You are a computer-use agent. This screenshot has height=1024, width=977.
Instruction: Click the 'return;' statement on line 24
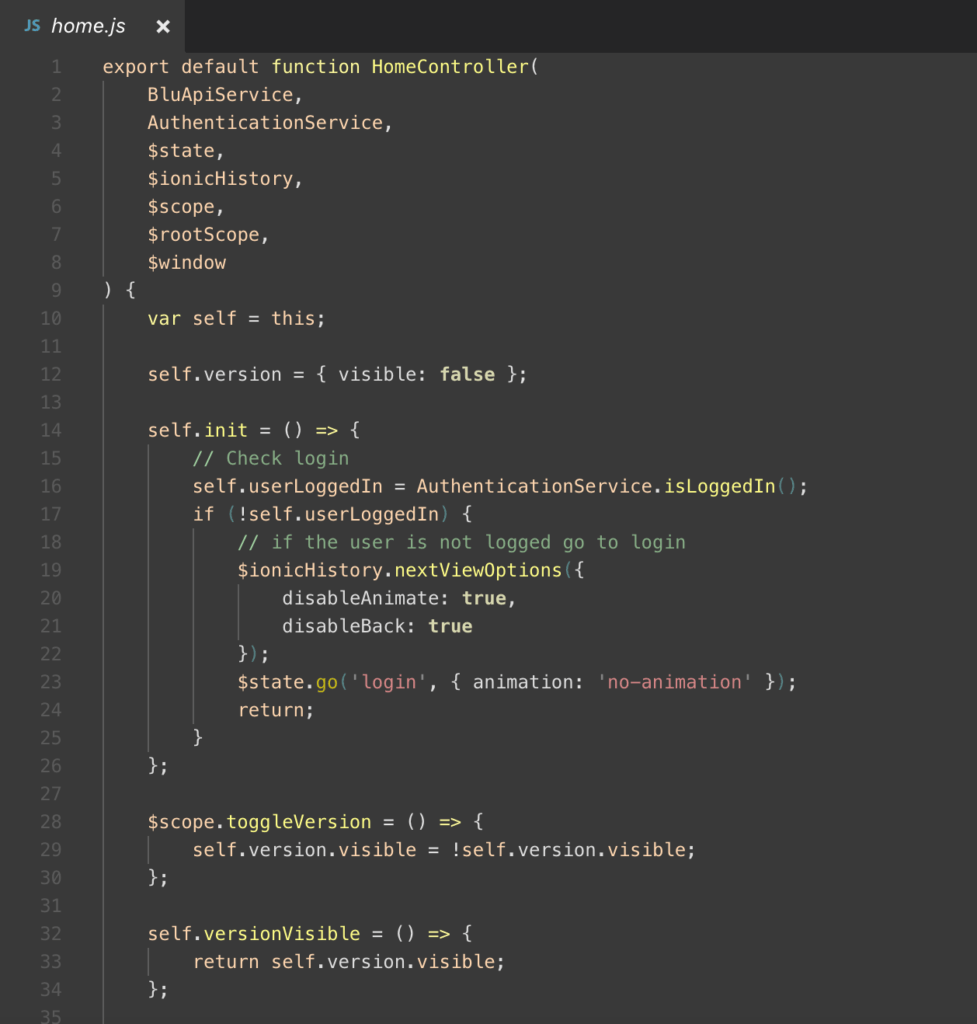(x=276, y=710)
